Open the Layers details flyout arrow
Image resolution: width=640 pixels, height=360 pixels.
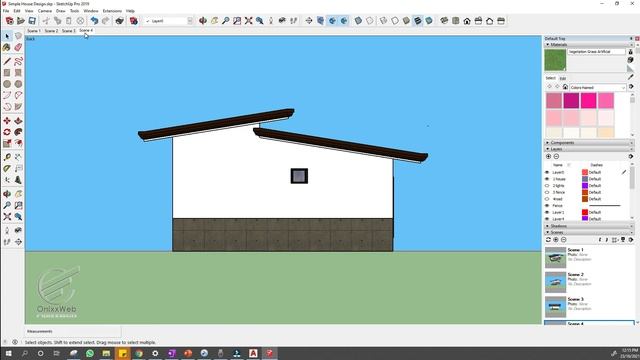point(631,156)
